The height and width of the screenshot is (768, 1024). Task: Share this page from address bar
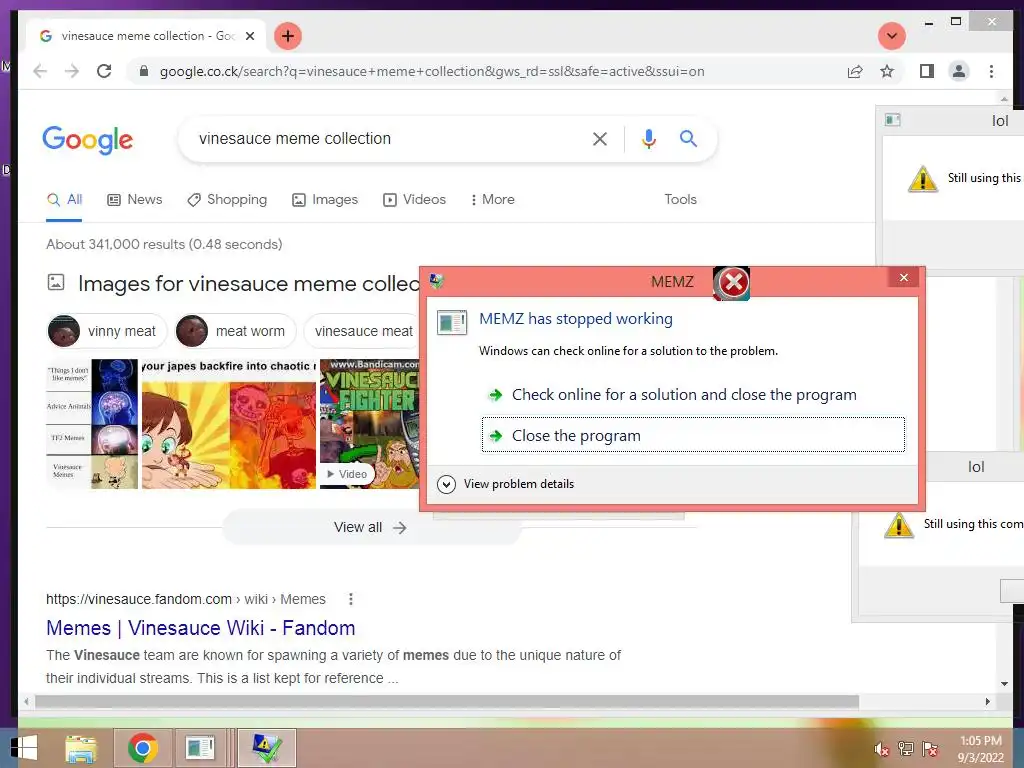point(855,71)
